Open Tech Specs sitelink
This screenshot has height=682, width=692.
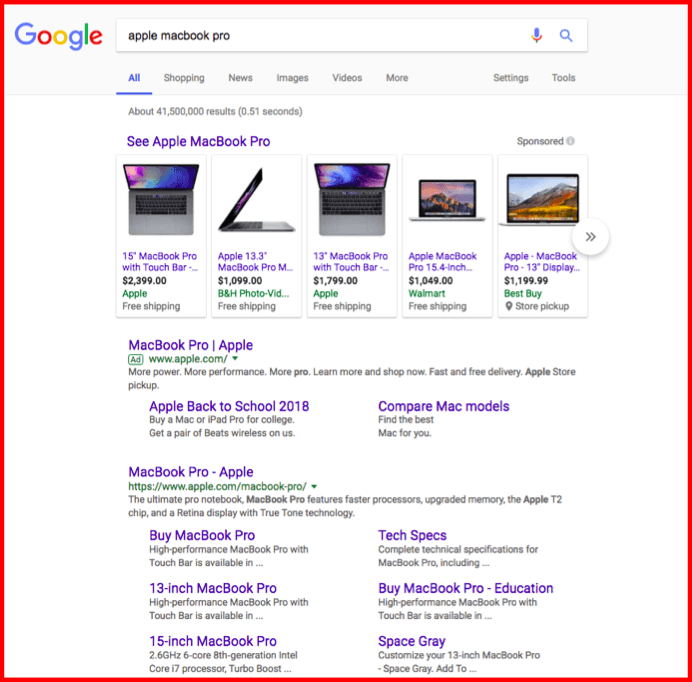(x=412, y=535)
